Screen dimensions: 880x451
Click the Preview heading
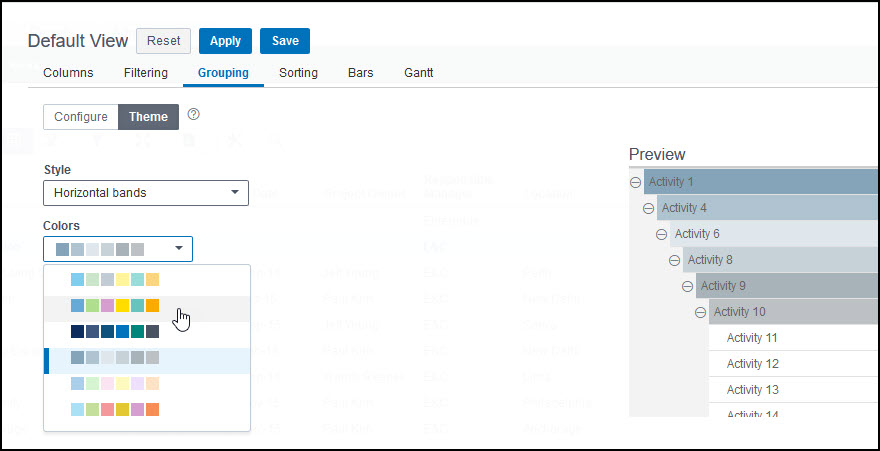[657, 154]
